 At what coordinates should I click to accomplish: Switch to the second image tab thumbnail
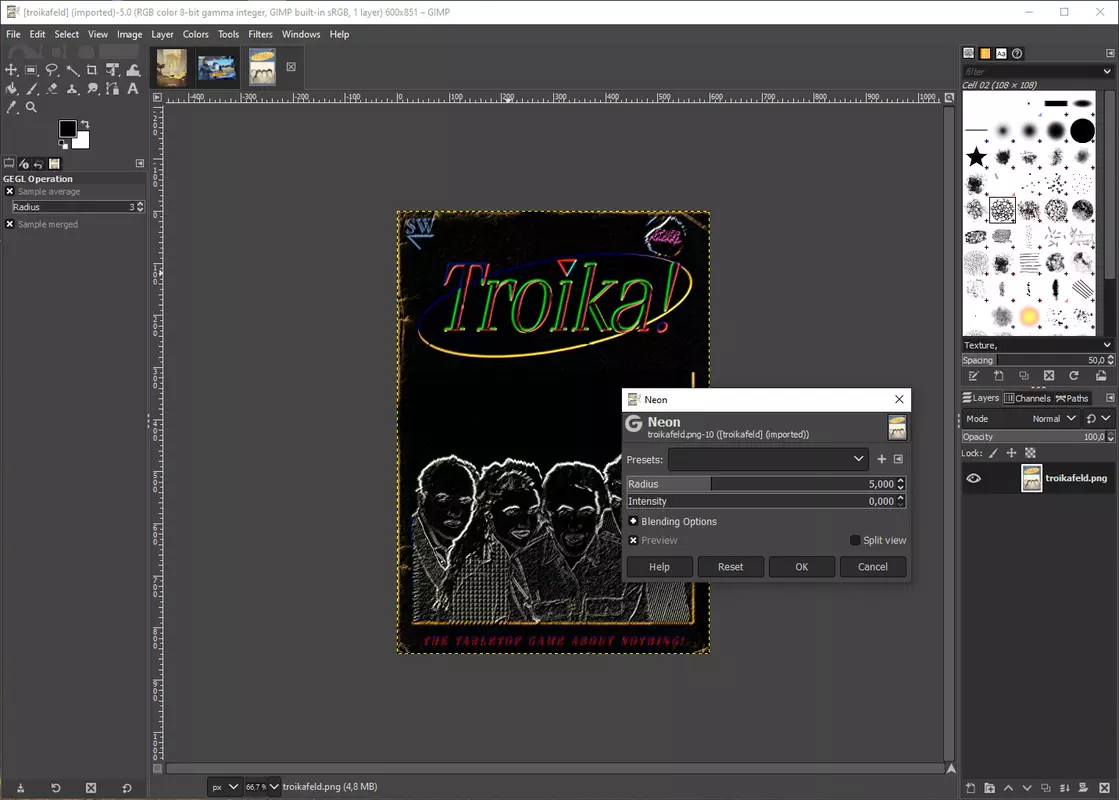point(217,68)
